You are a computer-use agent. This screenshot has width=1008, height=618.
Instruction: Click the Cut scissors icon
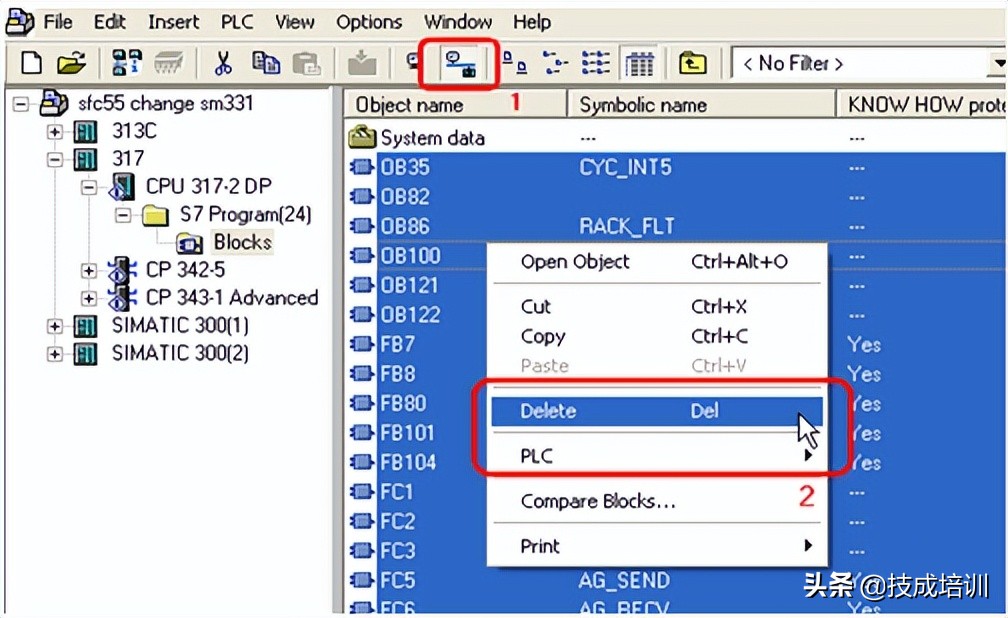(x=223, y=63)
